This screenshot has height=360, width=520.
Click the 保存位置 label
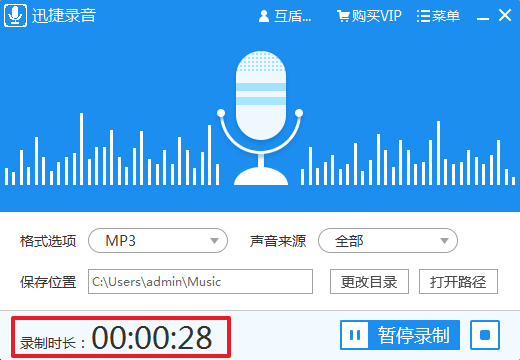click(x=48, y=282)
